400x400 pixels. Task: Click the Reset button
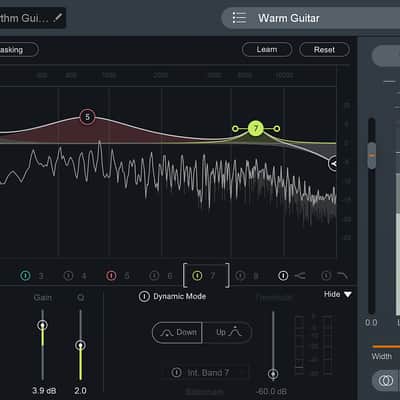324,50
